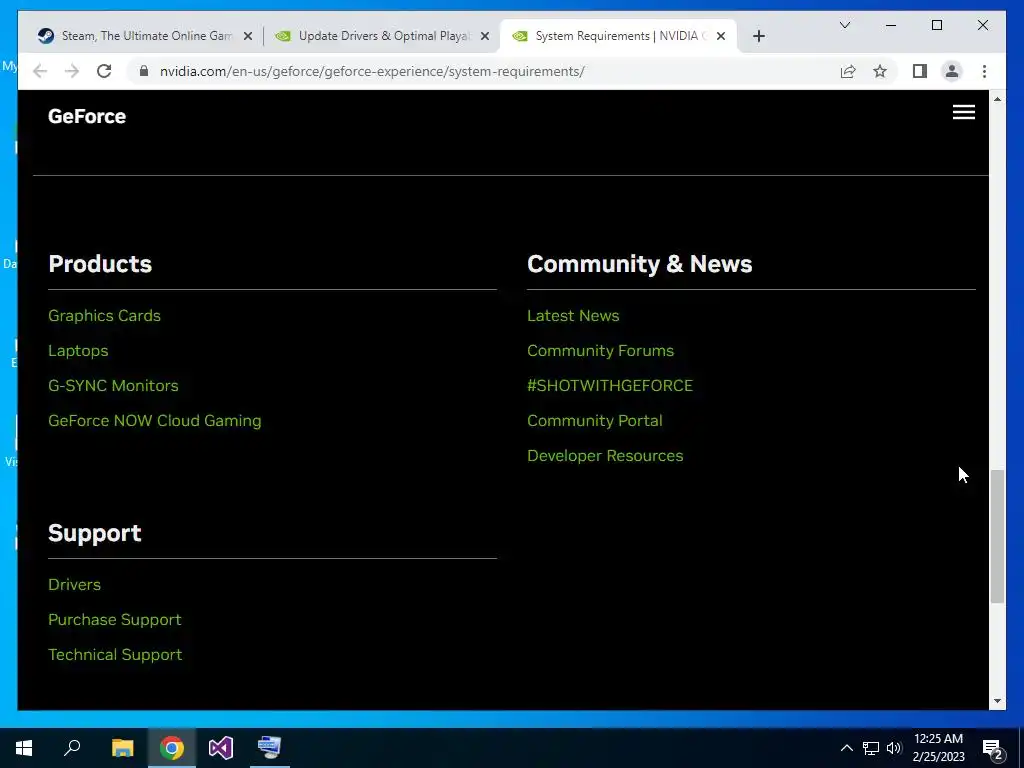Show hidden system tray icons
The image size is (1024, 768).
click(846, 748)
